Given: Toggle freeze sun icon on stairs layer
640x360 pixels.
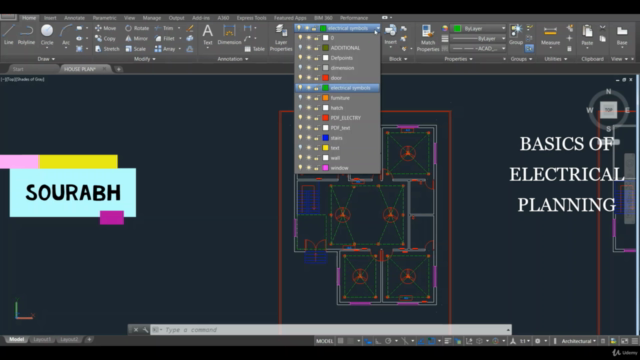Looking at the screenshot, I should point(309,138).
